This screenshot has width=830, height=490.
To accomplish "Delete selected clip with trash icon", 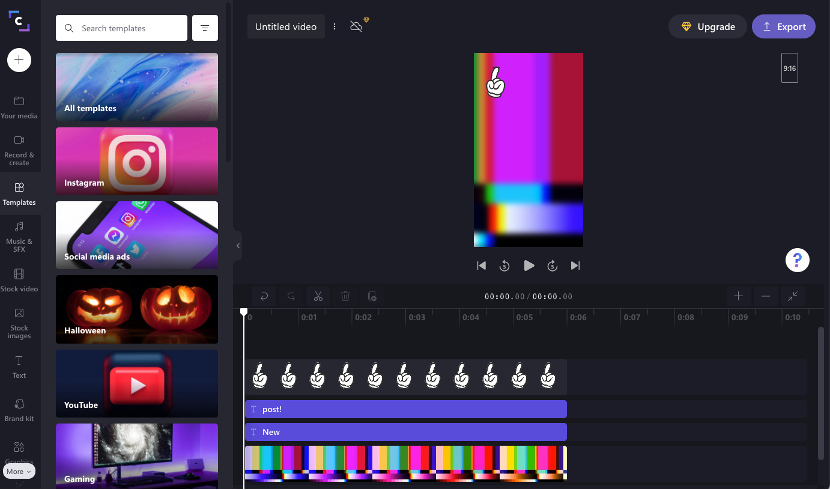I will click(x=345, y=296).
